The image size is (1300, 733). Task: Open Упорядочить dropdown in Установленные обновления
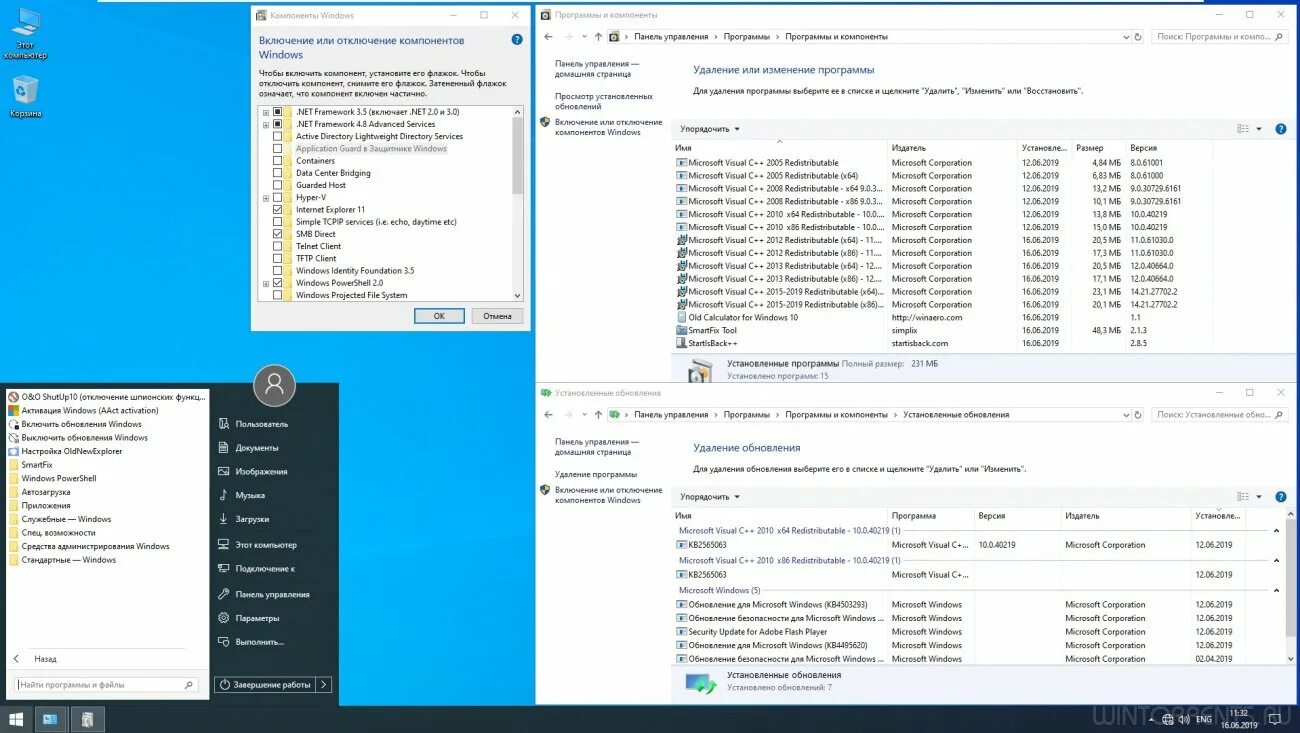pos(710,496)
